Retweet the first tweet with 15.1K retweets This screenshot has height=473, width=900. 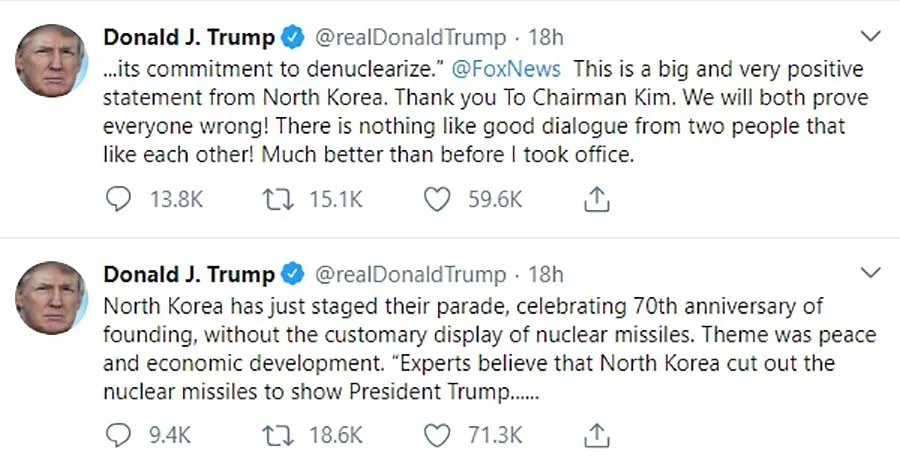[x=278, y=200]
